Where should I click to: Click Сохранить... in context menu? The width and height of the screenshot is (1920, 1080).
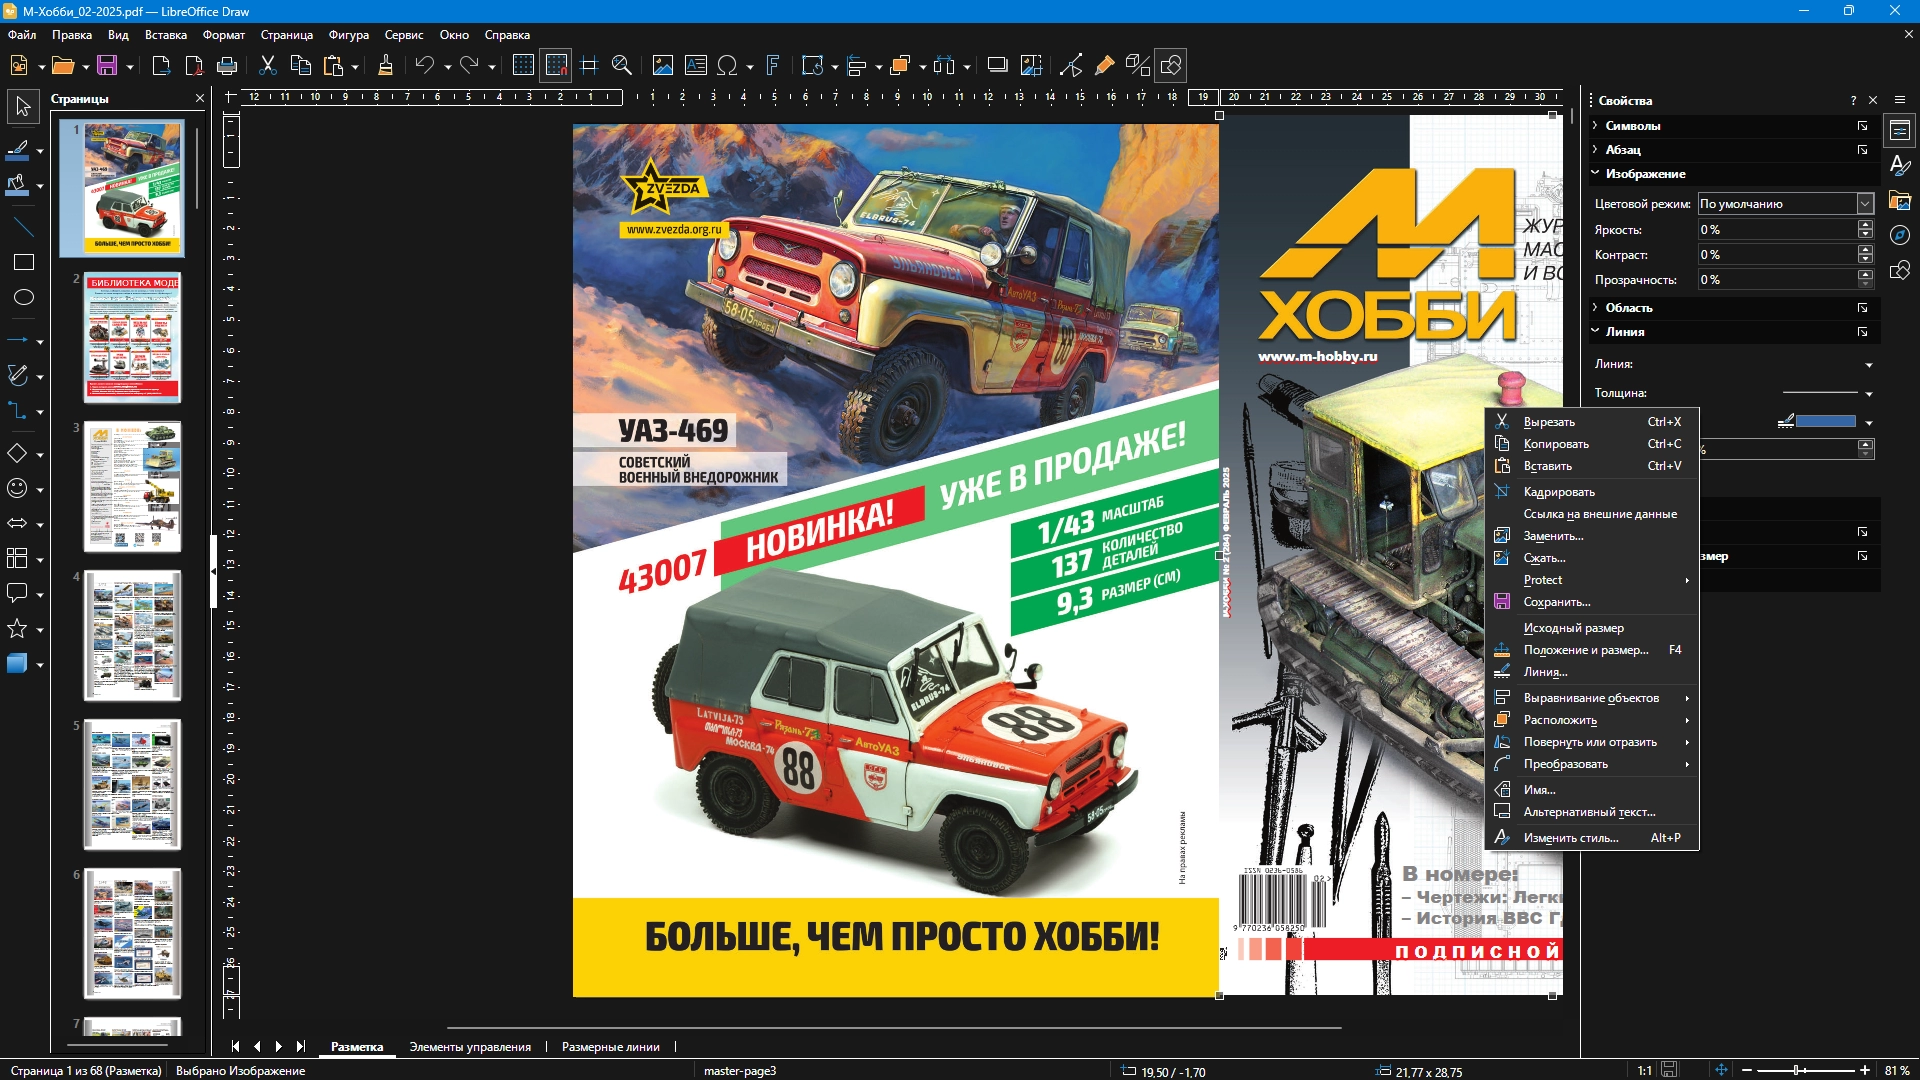[x=1556, y=602]
